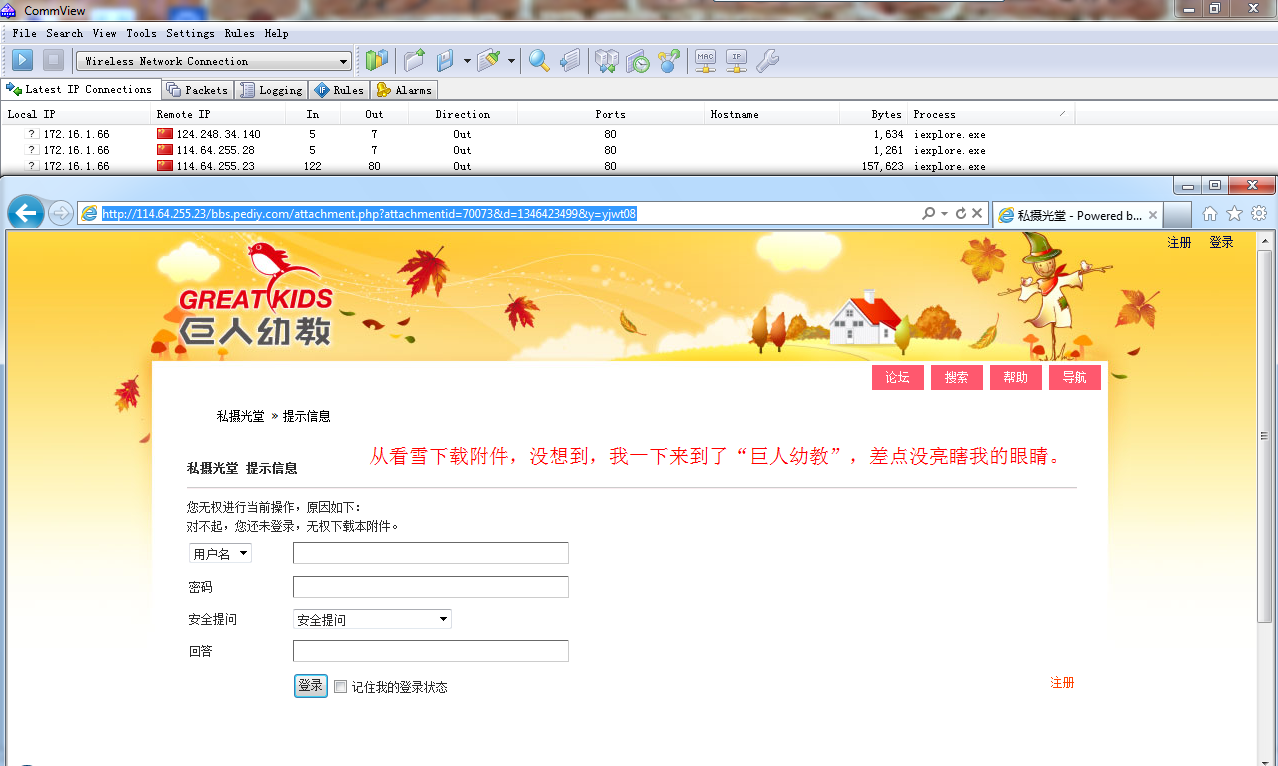The width and height of the screenshot is (1278, 766).
Task: Select the row with remote IP 114.64.255.23
Action: (x=538, y=166)
